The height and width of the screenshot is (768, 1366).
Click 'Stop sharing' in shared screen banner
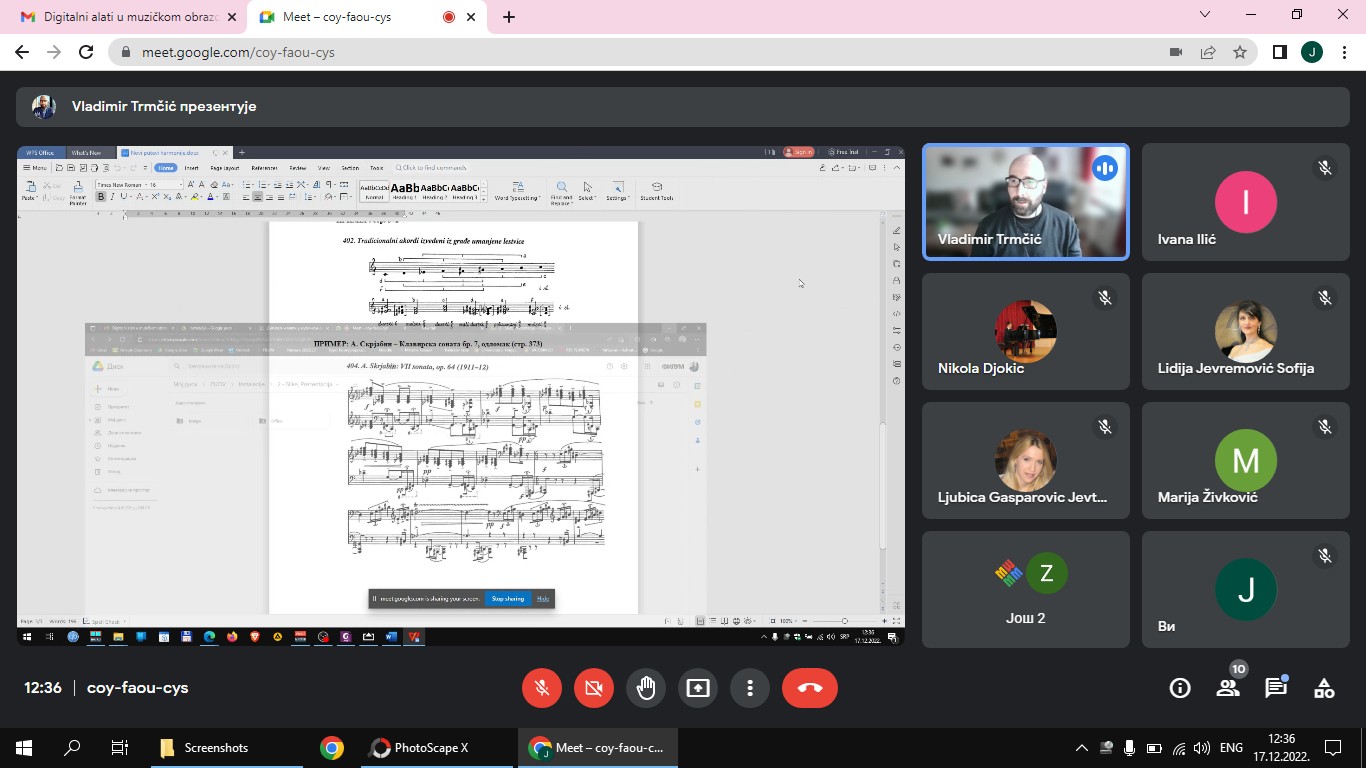pos(508,598)
